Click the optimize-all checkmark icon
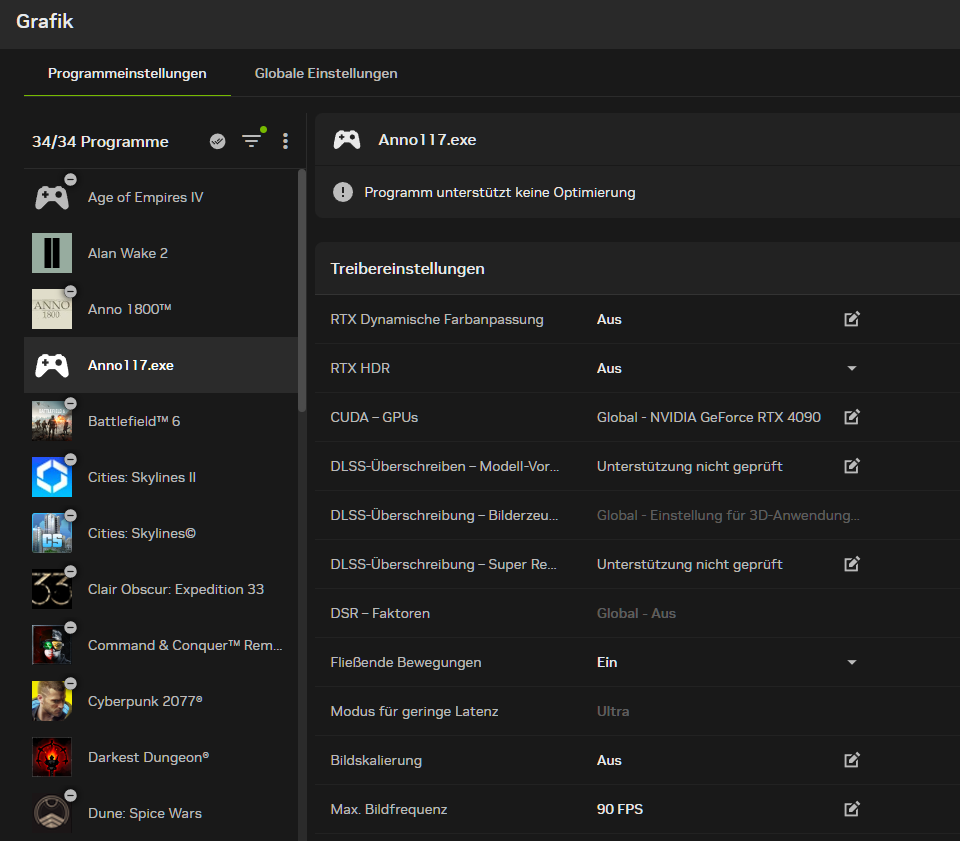Screen dimensions: 960x841 pyautogui.click(x=217, y=141)
